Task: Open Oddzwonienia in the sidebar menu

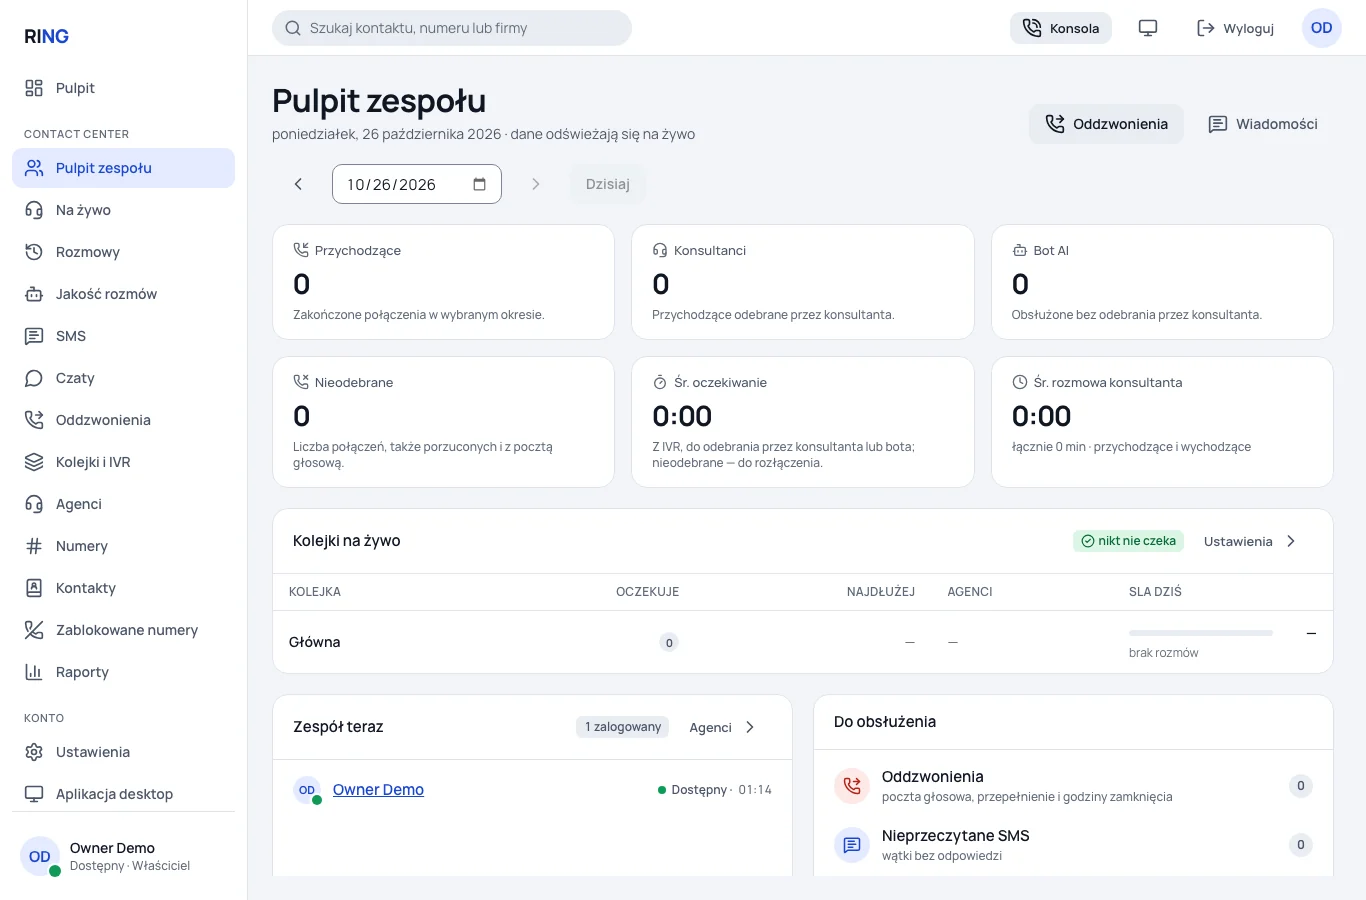Action: (x=123, y=420)
